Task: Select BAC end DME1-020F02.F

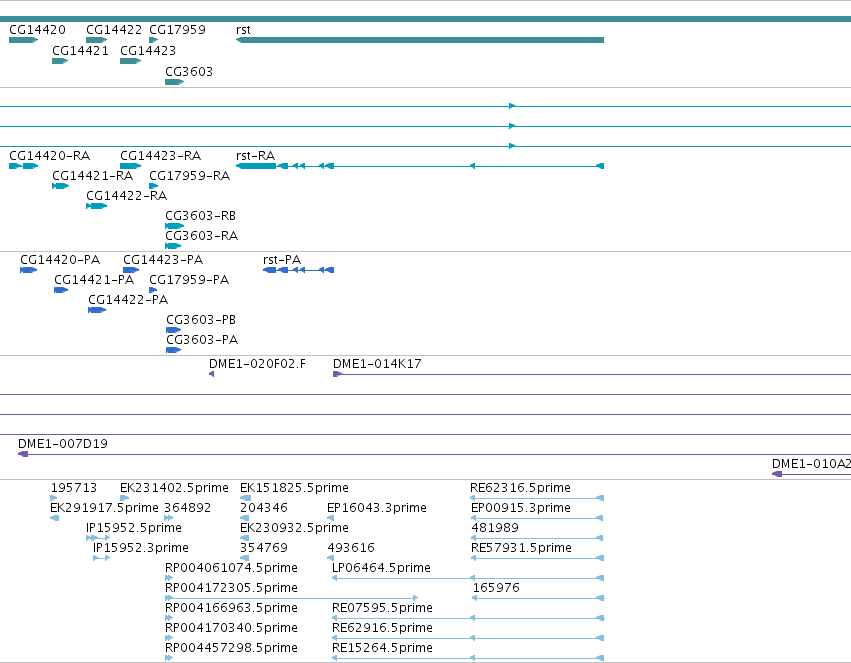Action: pyautogui.click(x=257, y=365)
